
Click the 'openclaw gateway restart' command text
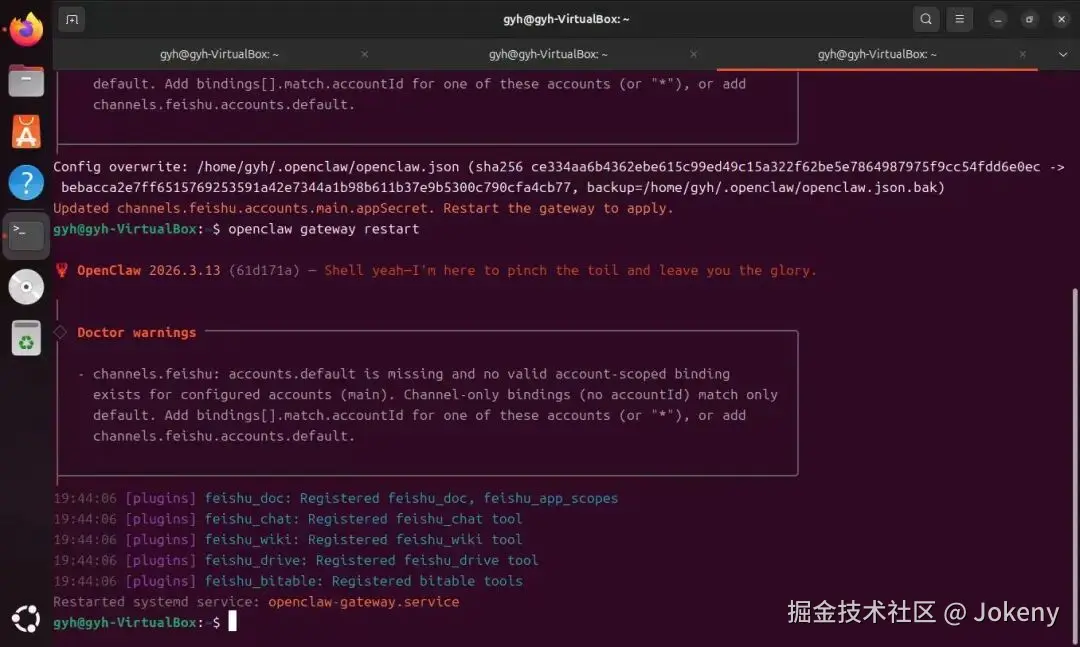(x=323, y=229)
